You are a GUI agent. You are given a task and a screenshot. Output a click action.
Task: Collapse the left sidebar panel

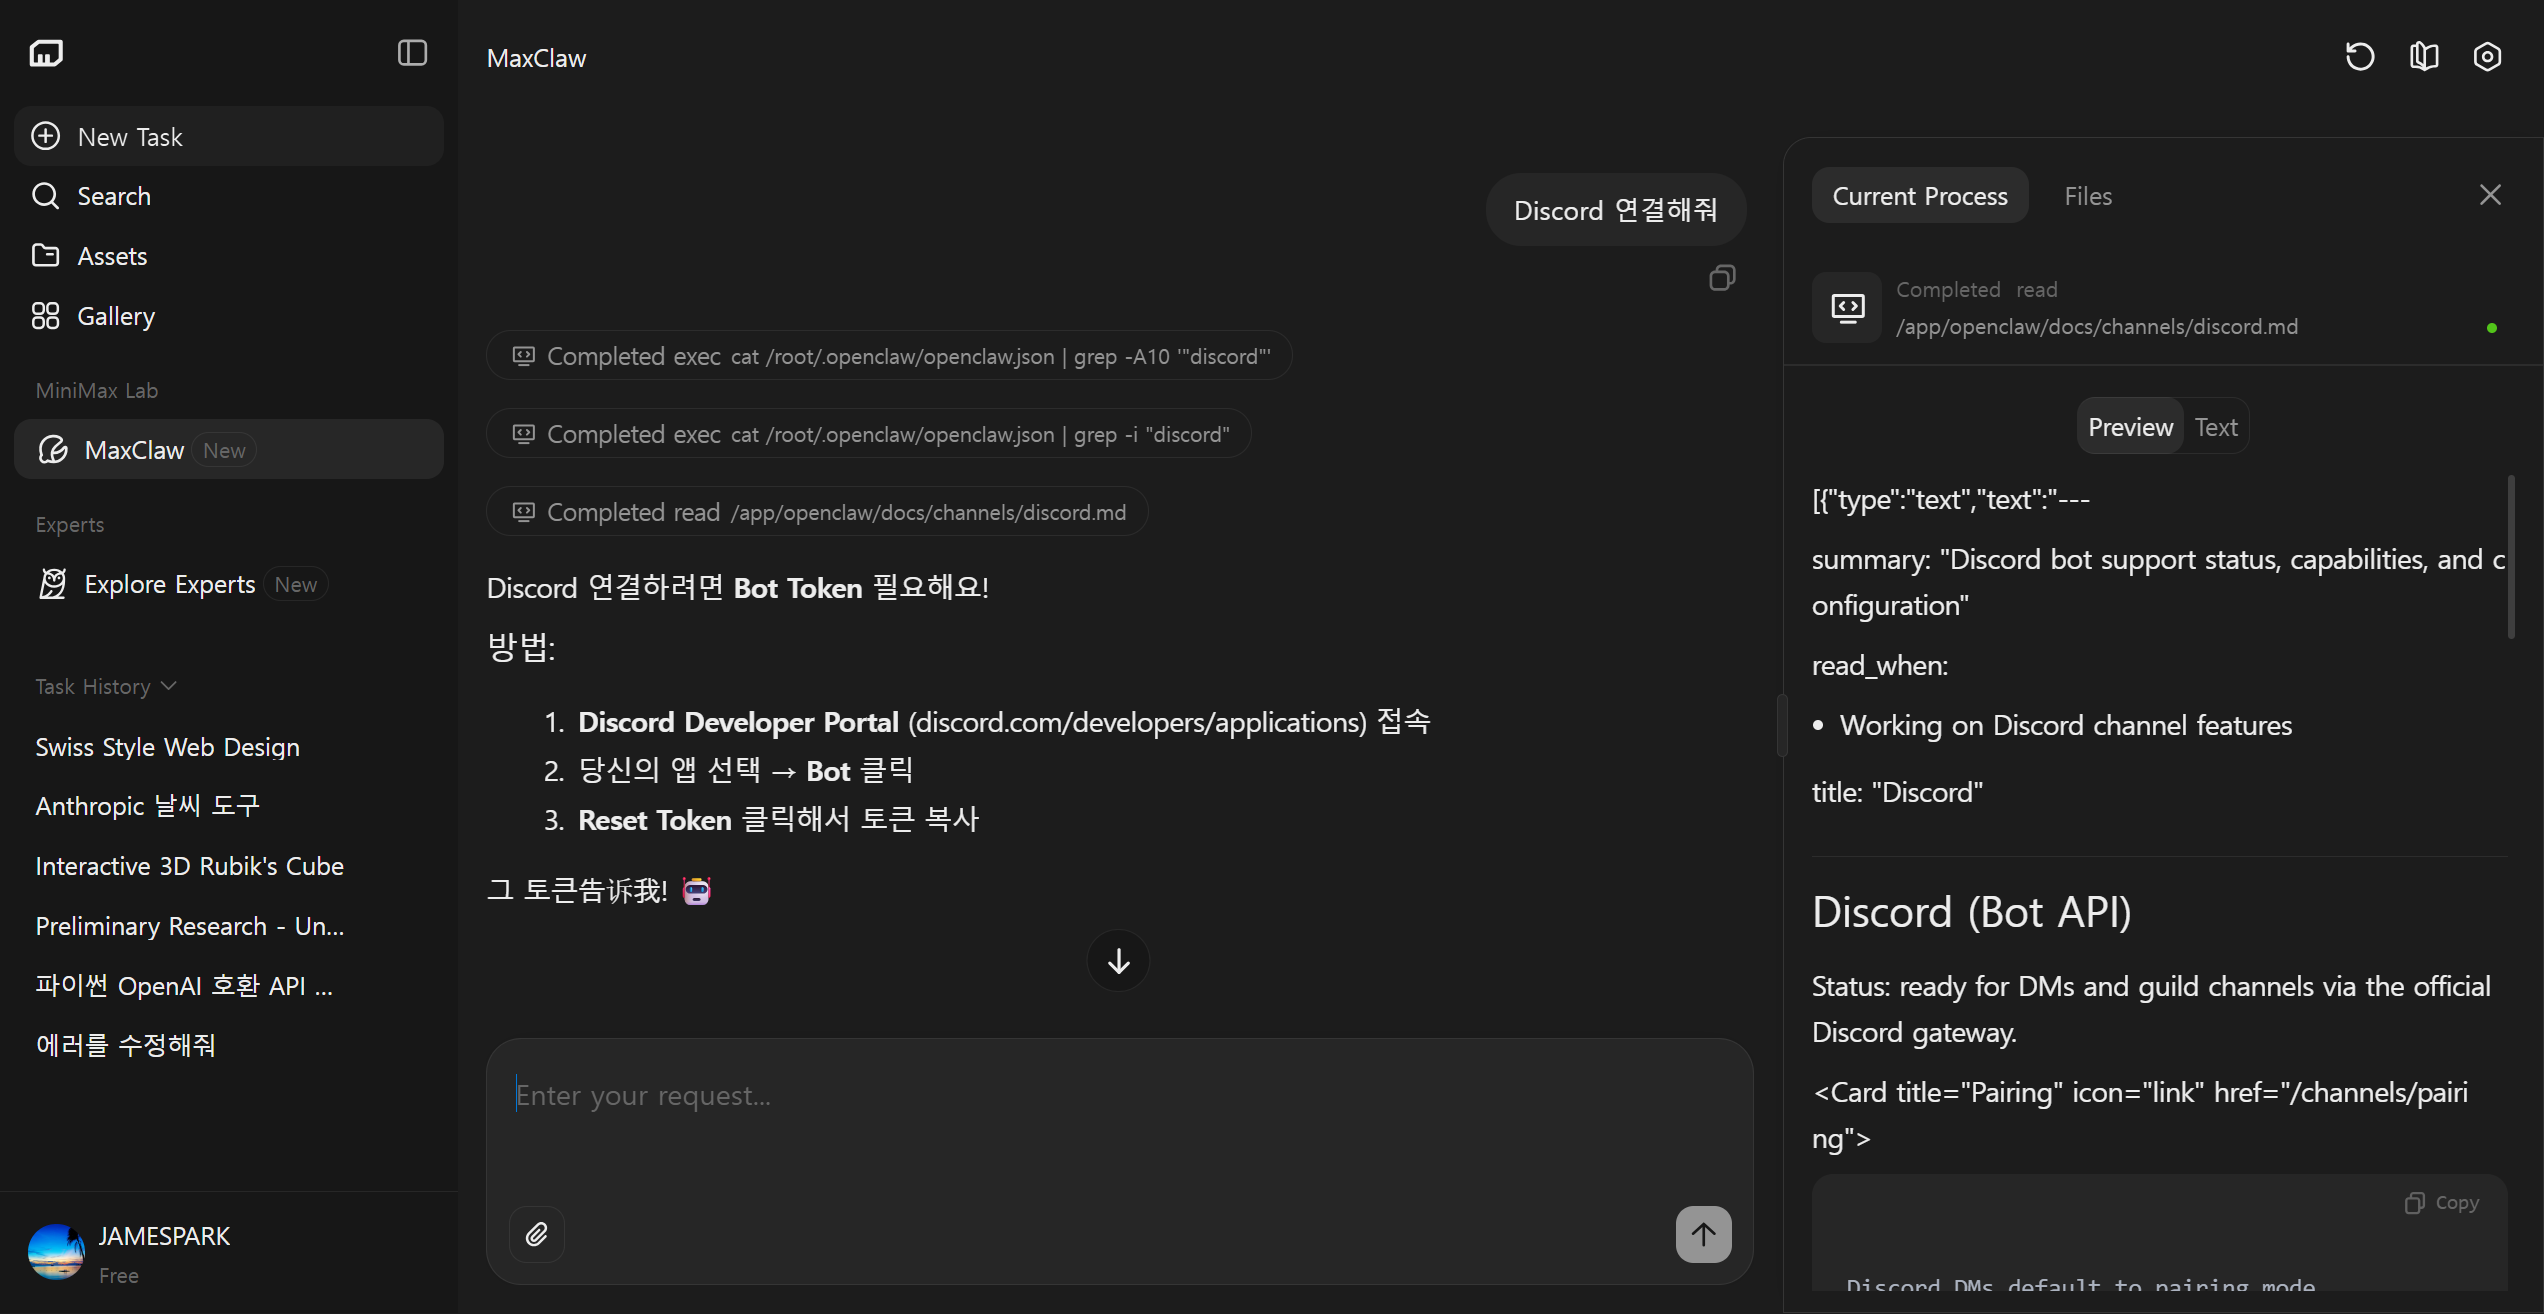412,53
